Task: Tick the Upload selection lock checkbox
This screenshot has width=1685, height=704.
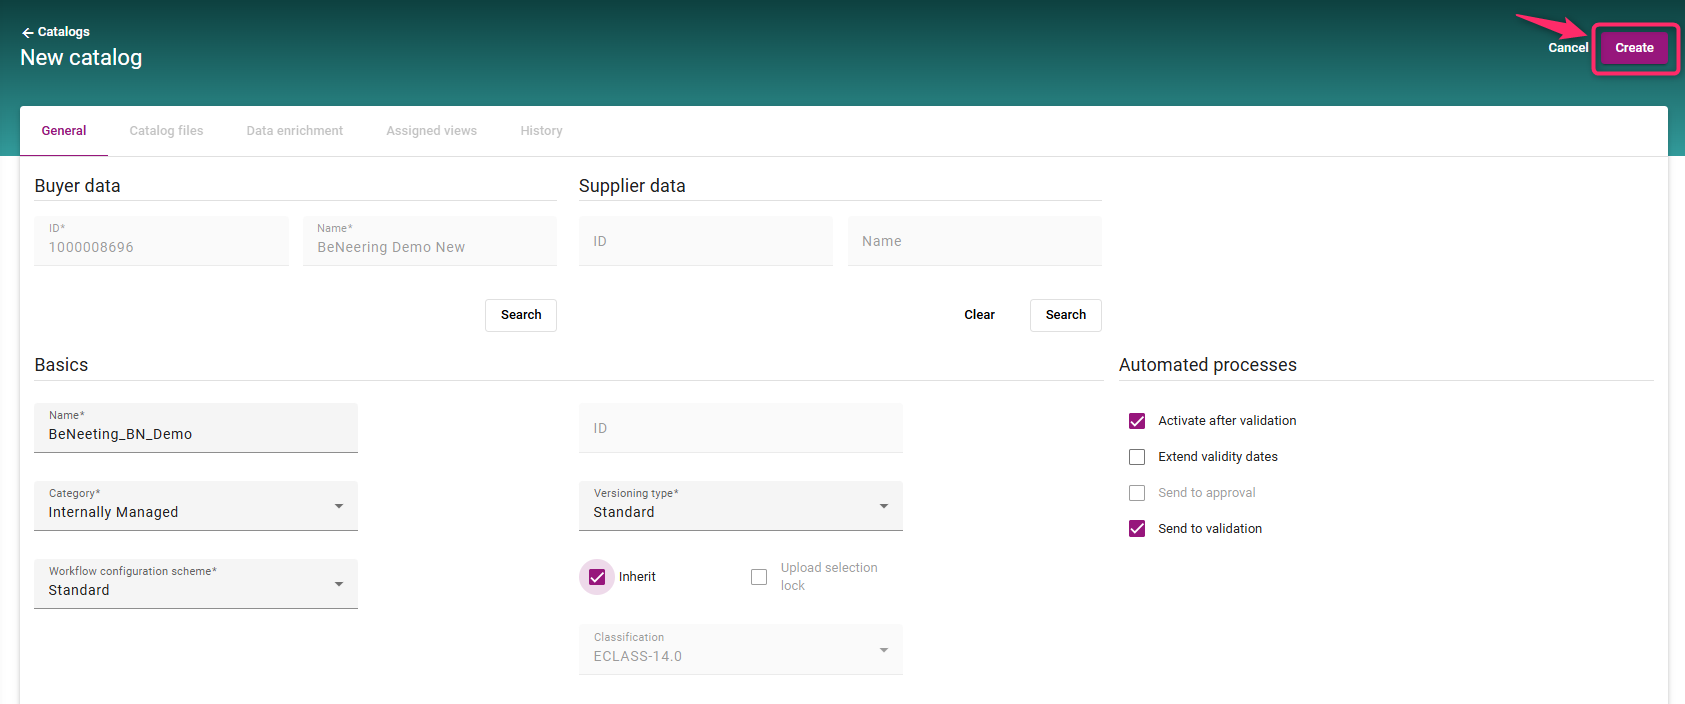Action: point(759,577)
